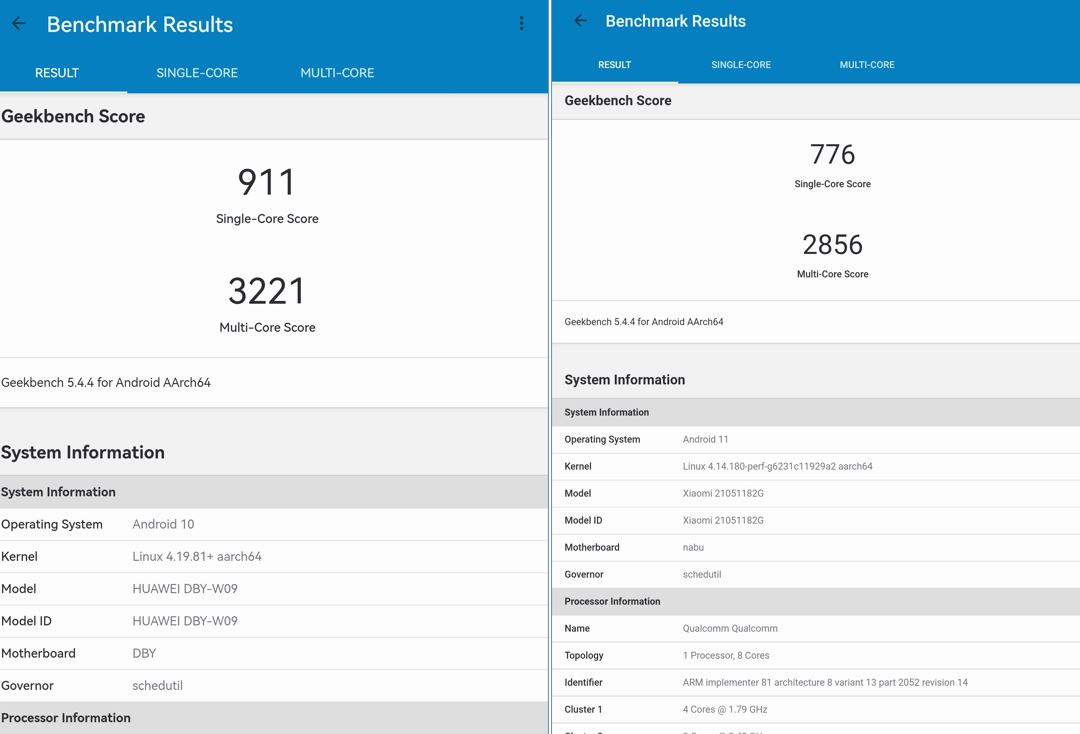
Task: Switch to SINGLE-CORE tab in right screen
Action: coord(741,65)
